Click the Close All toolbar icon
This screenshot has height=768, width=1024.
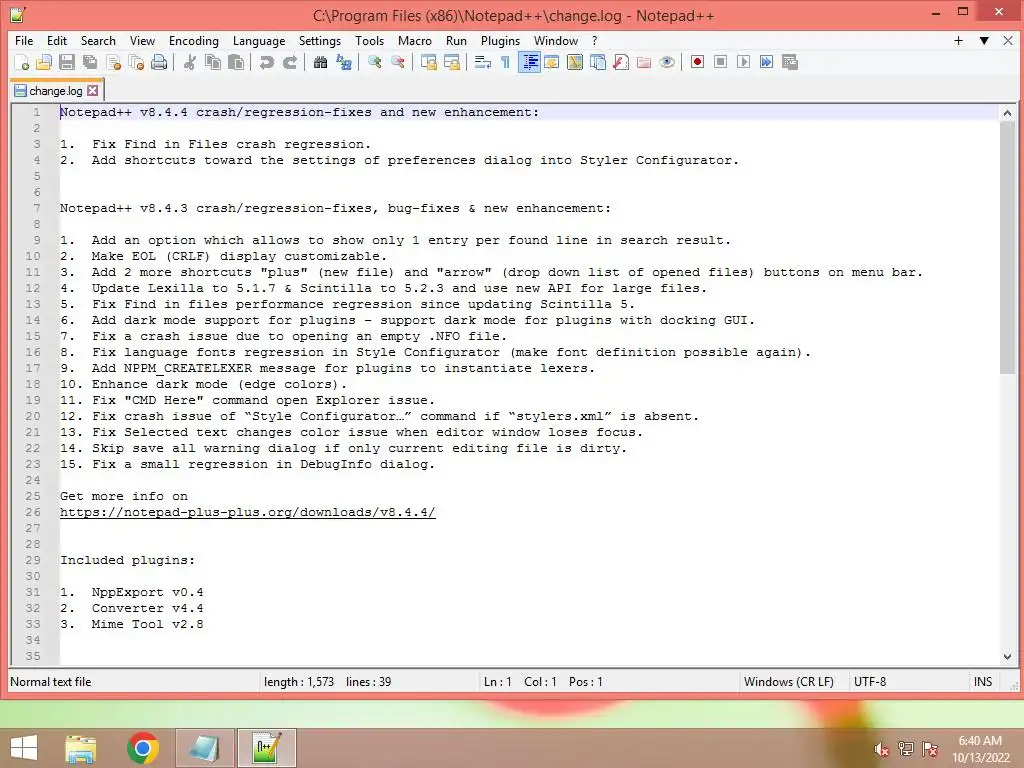tap(136, 63)
